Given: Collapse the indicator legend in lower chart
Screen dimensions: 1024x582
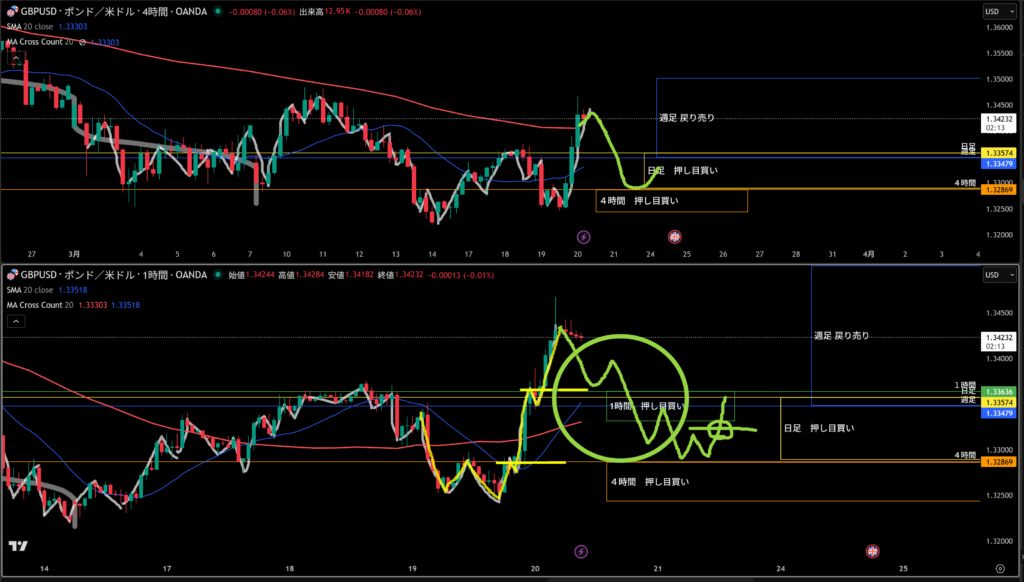Looking at the screenshot, I should tap(16, 321).
